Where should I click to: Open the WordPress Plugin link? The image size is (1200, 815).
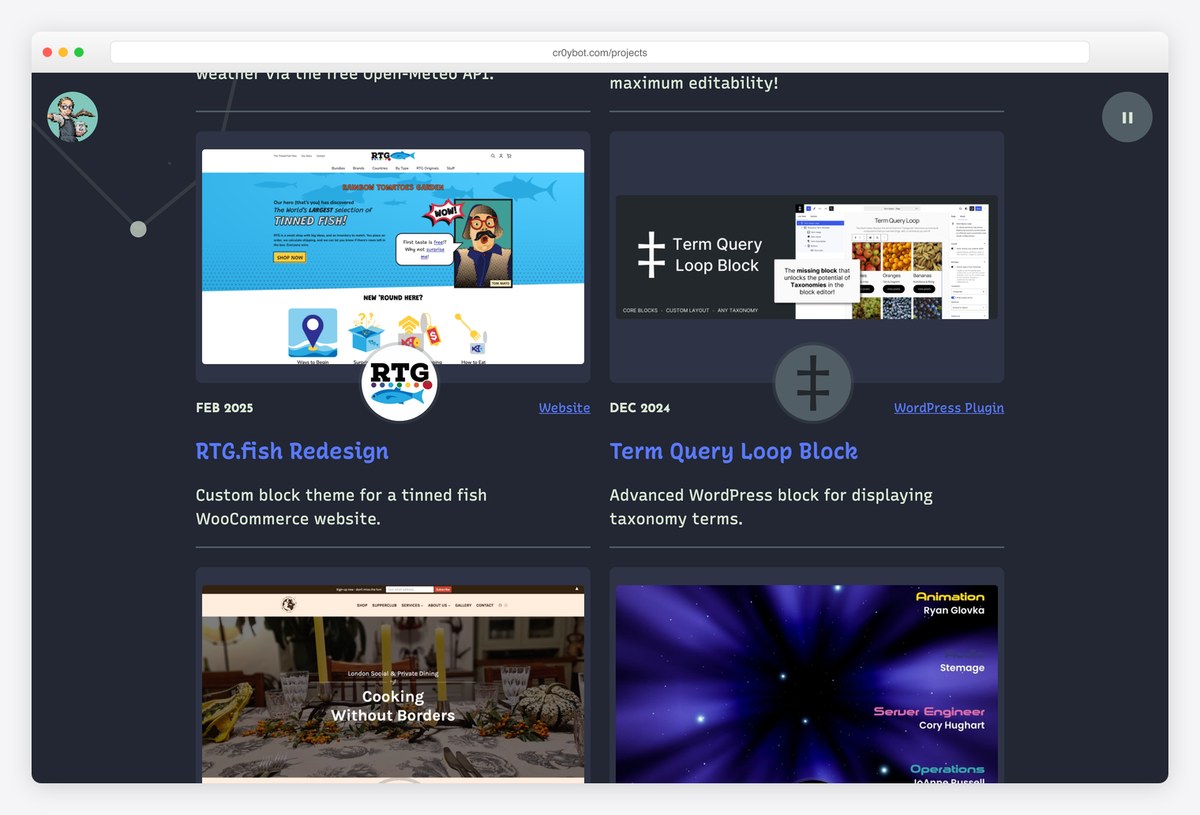949,408
